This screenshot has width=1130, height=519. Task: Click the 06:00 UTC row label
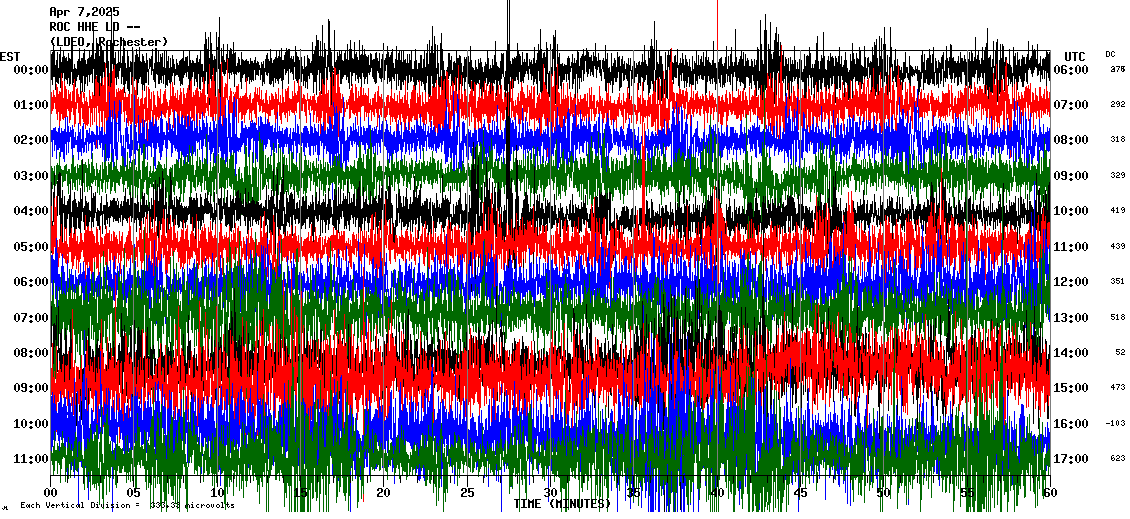(1071, 70)
